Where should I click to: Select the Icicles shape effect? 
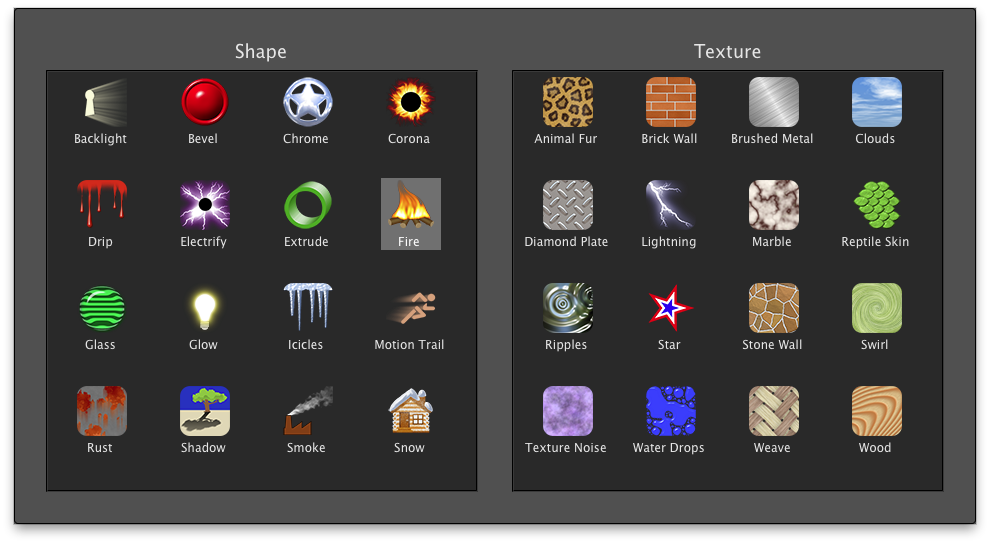(x=307, y=309)
